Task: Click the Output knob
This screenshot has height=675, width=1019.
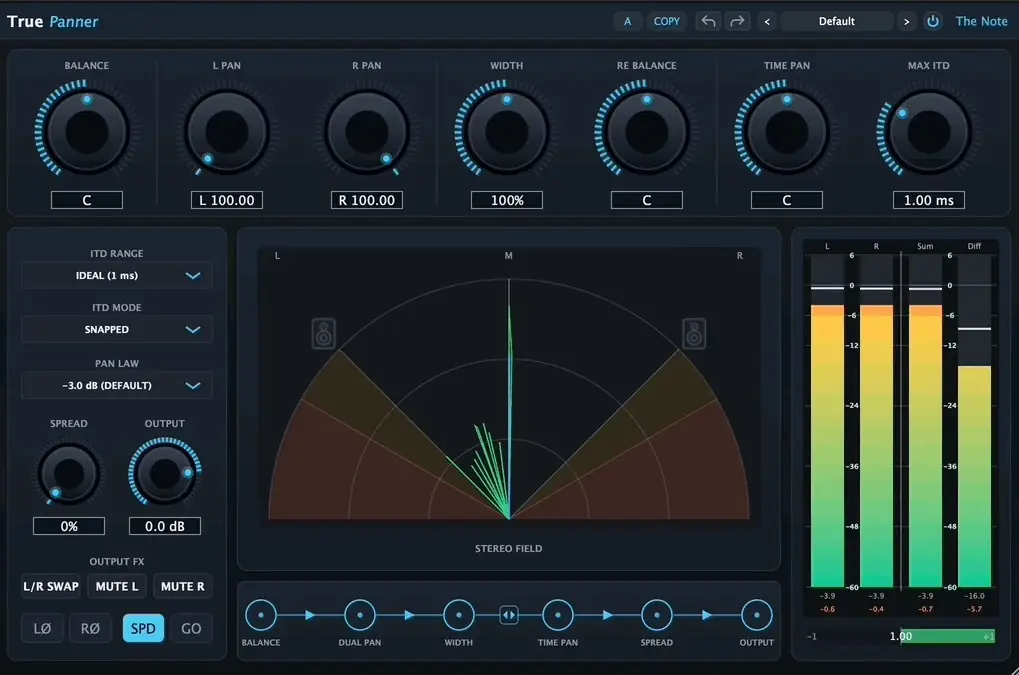Action: [164, 474]
